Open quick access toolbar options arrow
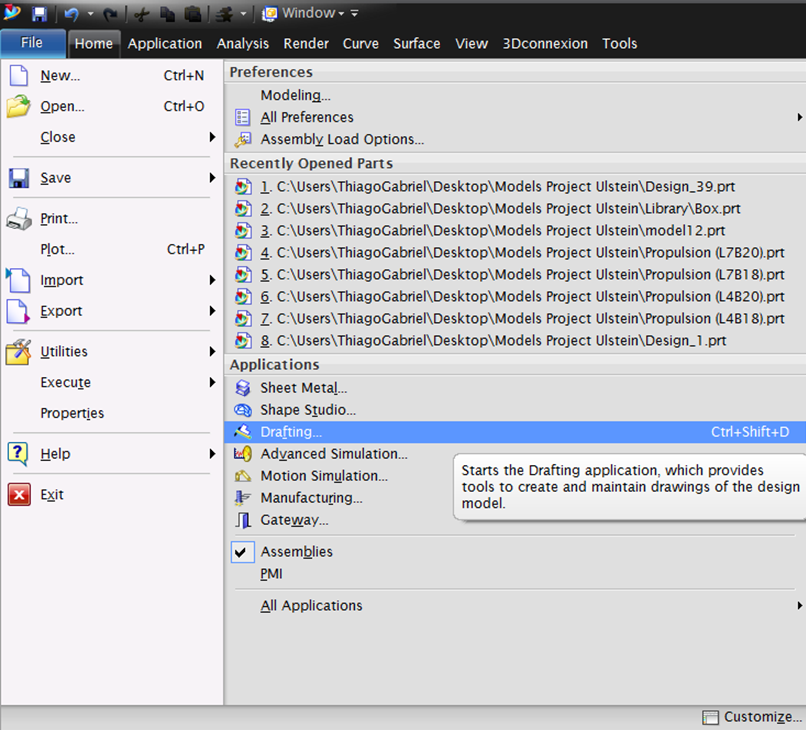The height and width of the screenshot is (730, 806). (354, 13)
